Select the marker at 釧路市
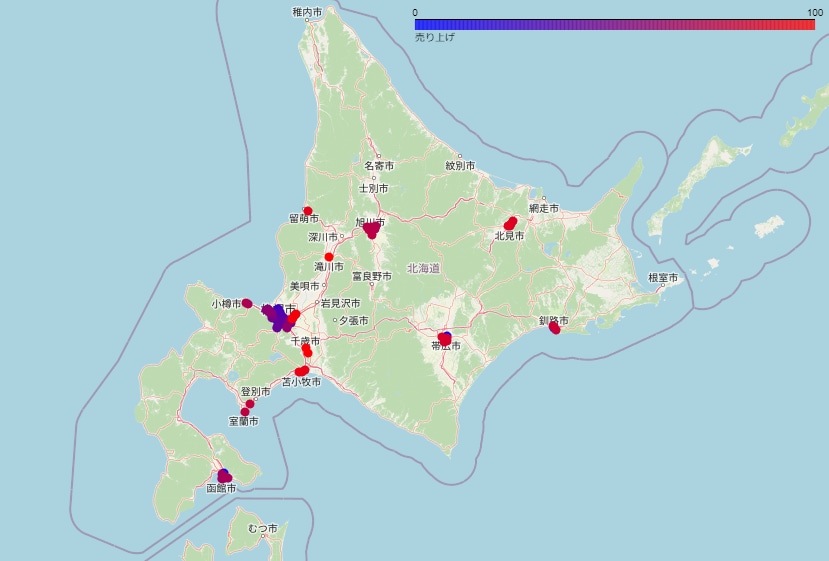829x561 pixels. coord(554,328)
